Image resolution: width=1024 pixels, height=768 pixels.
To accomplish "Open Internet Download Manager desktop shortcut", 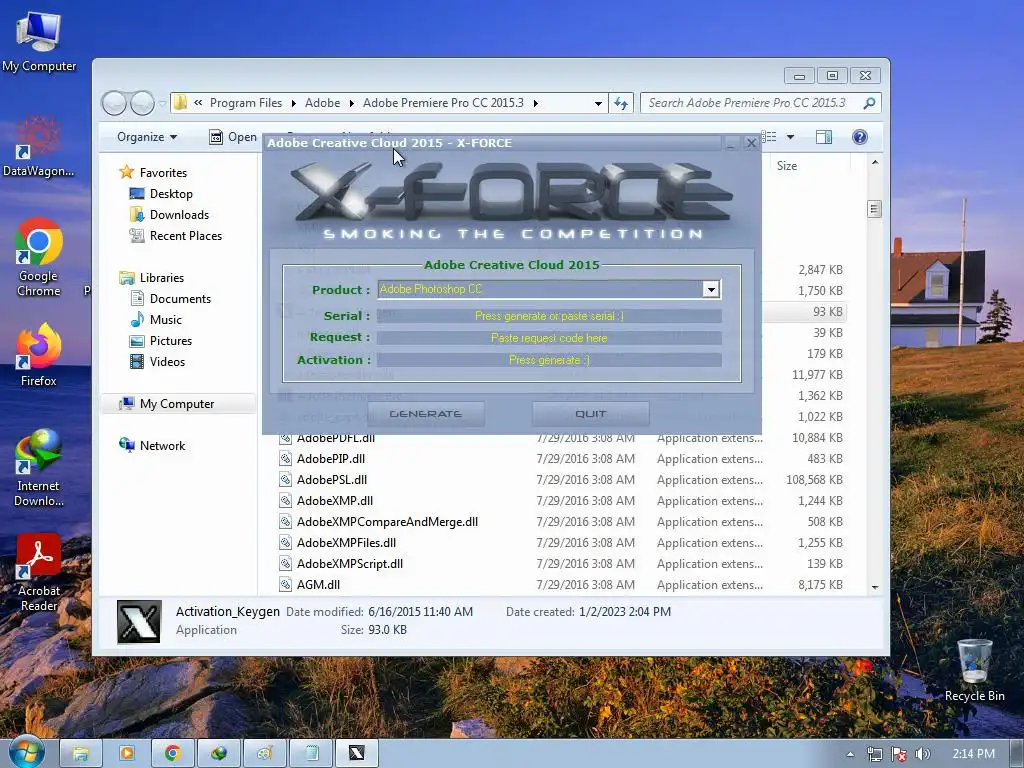I will pos(39,468).
